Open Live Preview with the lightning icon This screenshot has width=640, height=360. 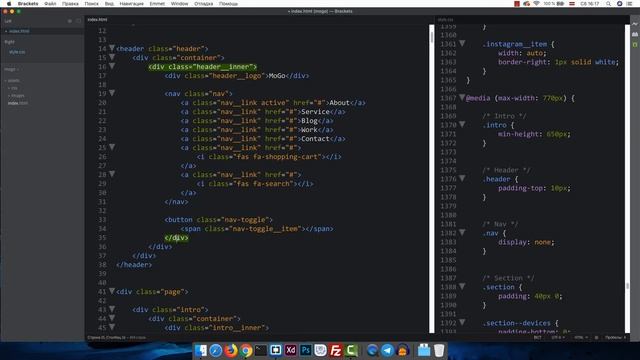[x=635, y=24]
